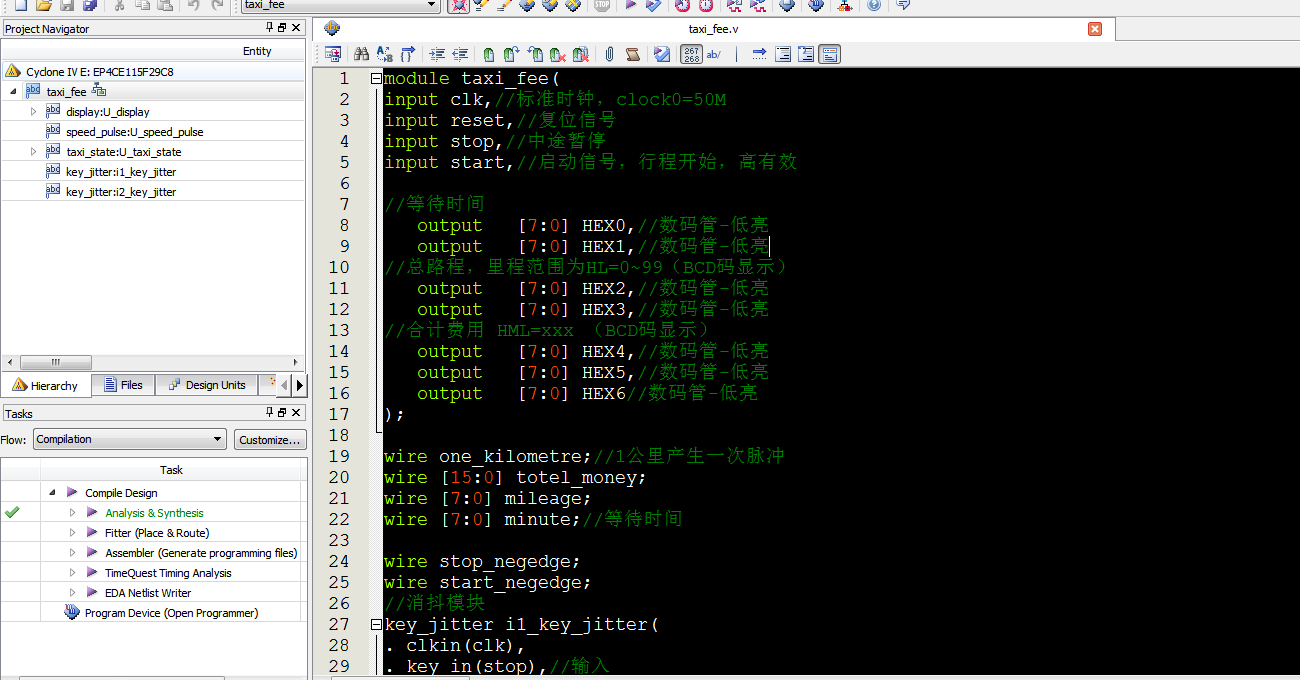Open Quartus Help via the question mark icon
The image size is (1300, 680).
[873, 7]
